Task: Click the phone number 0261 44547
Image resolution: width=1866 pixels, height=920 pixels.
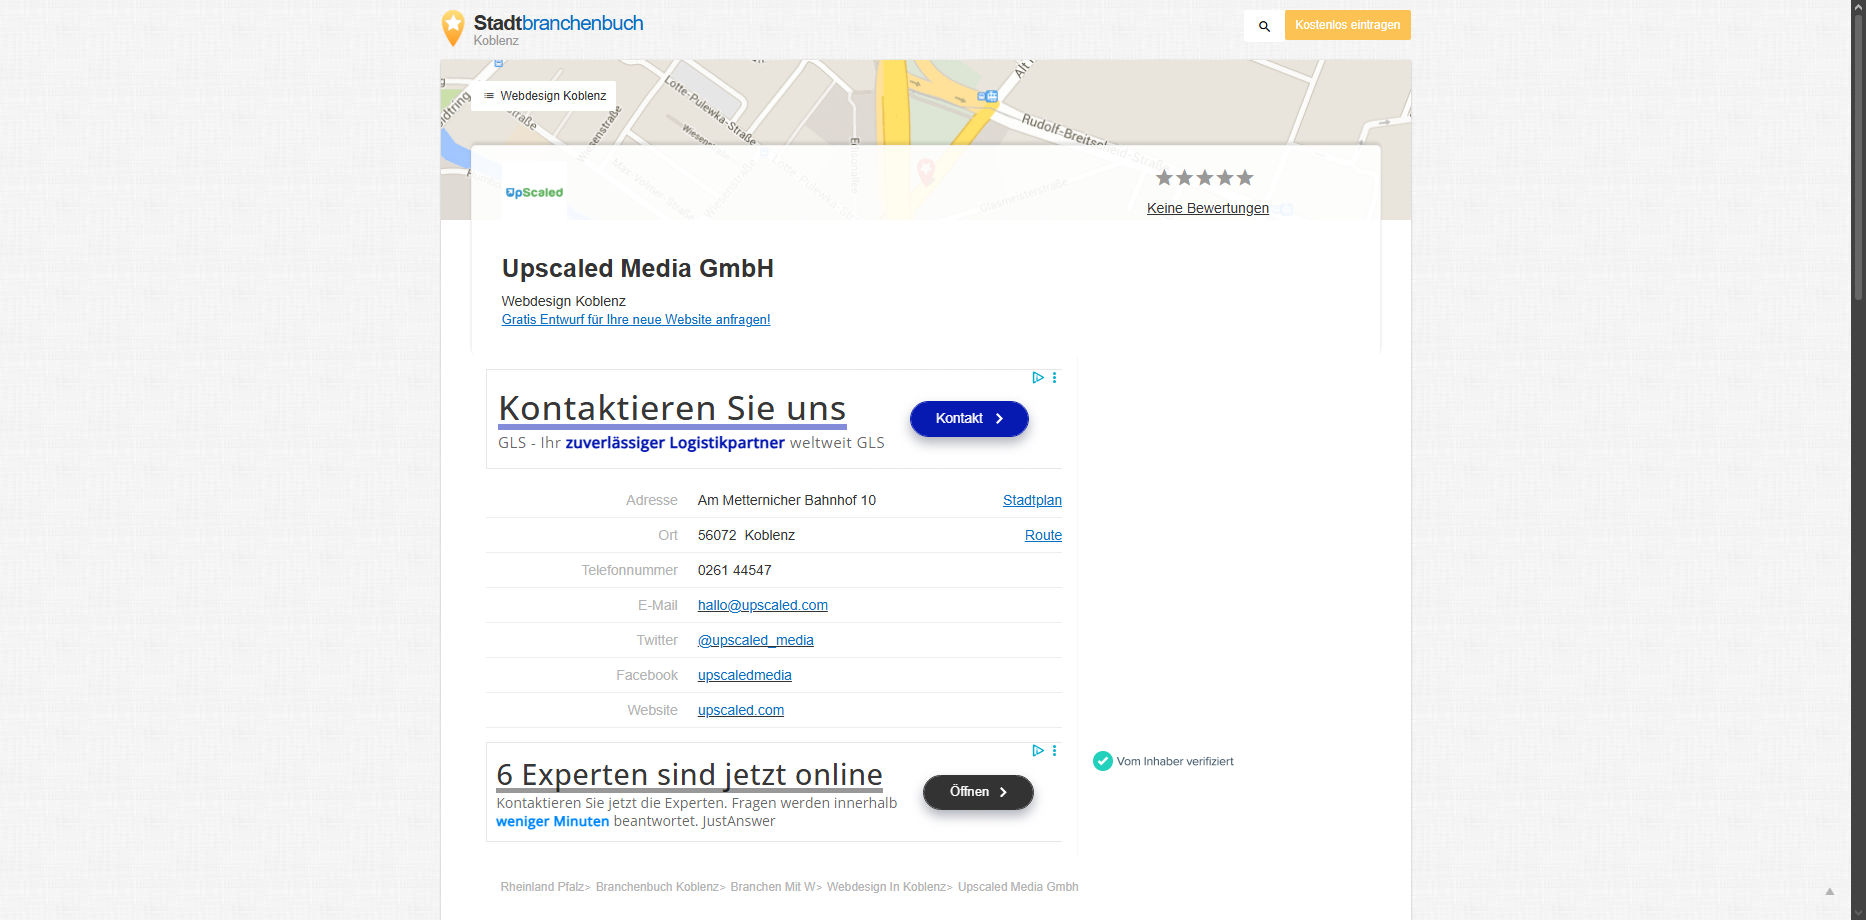Action: point(735,570)
